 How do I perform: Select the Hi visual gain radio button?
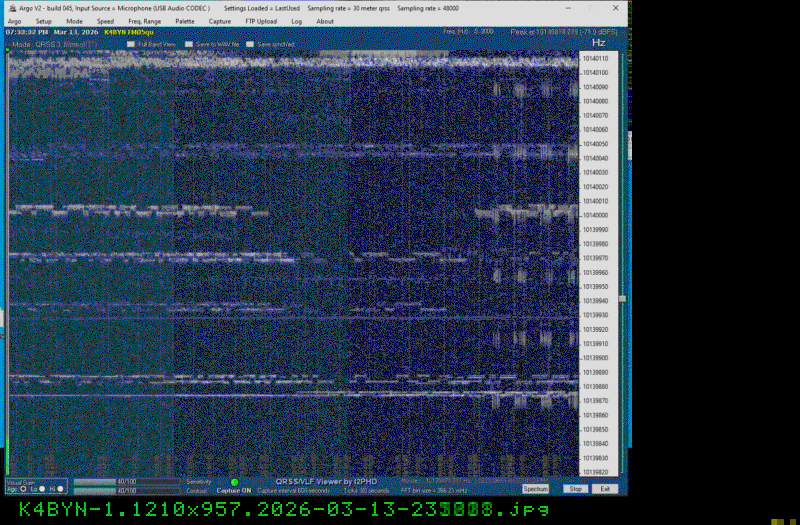point(60,489)
